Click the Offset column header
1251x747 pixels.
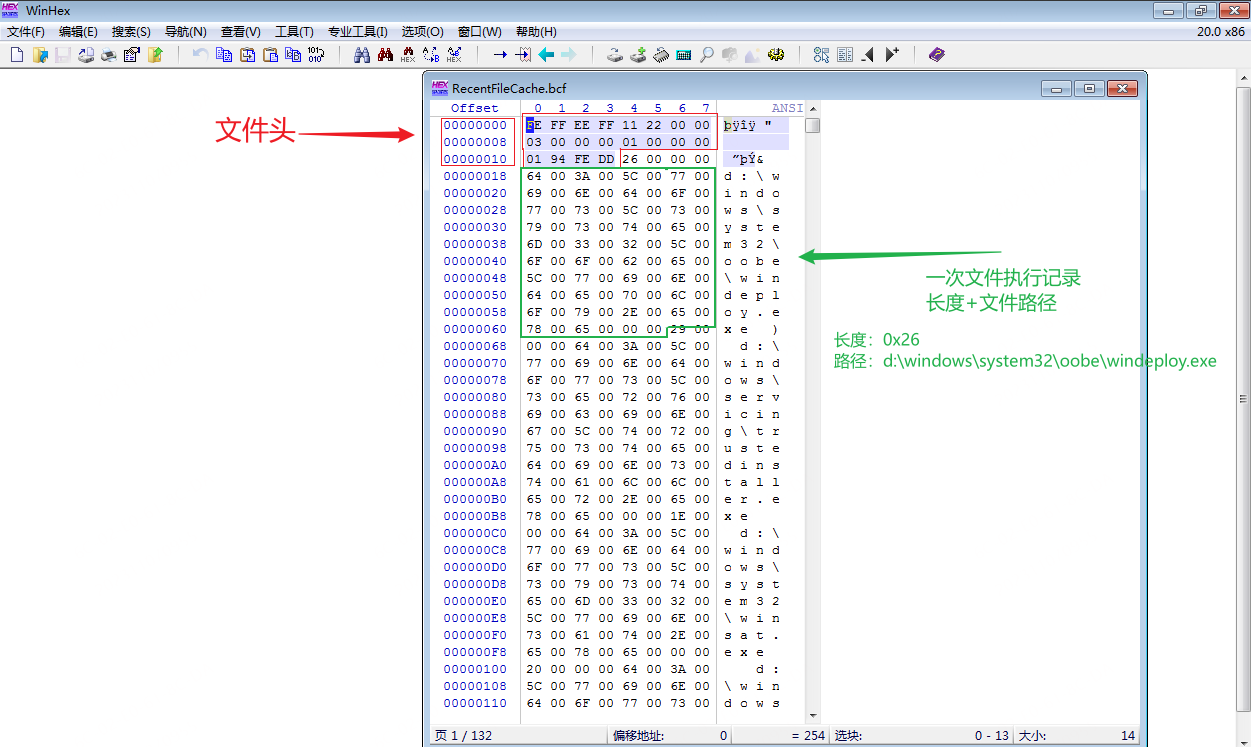(474, 108)
